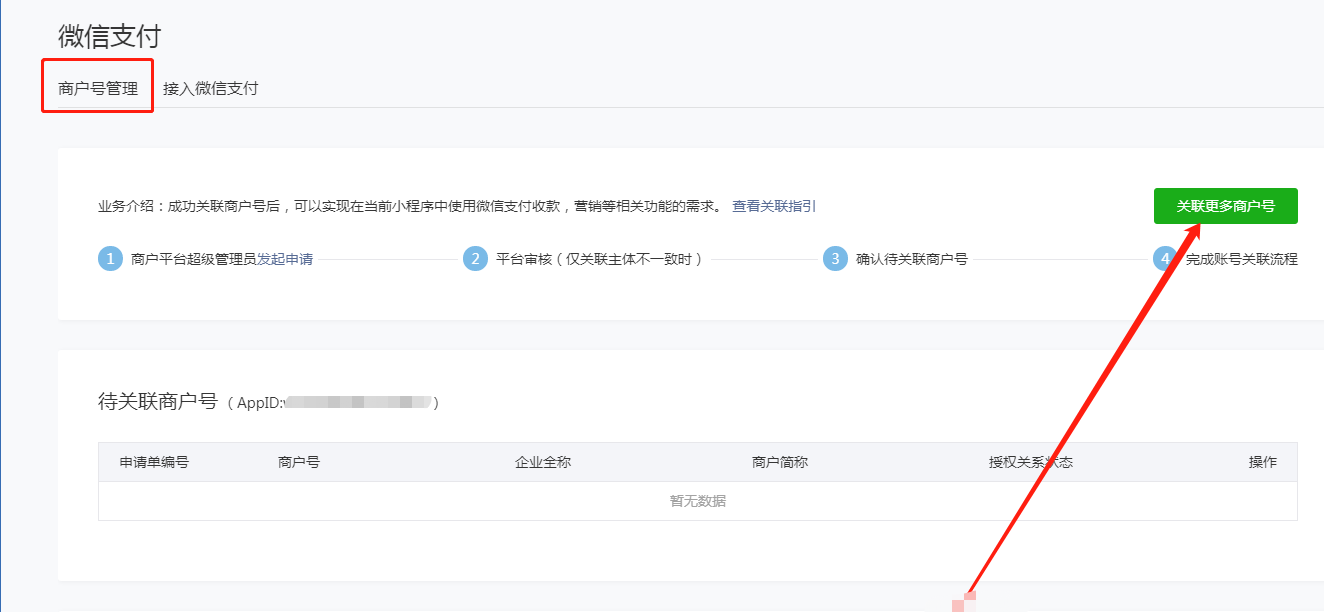Select the step 2 circle icon
Screen dimensions: 1324x612
click(475, 259)
